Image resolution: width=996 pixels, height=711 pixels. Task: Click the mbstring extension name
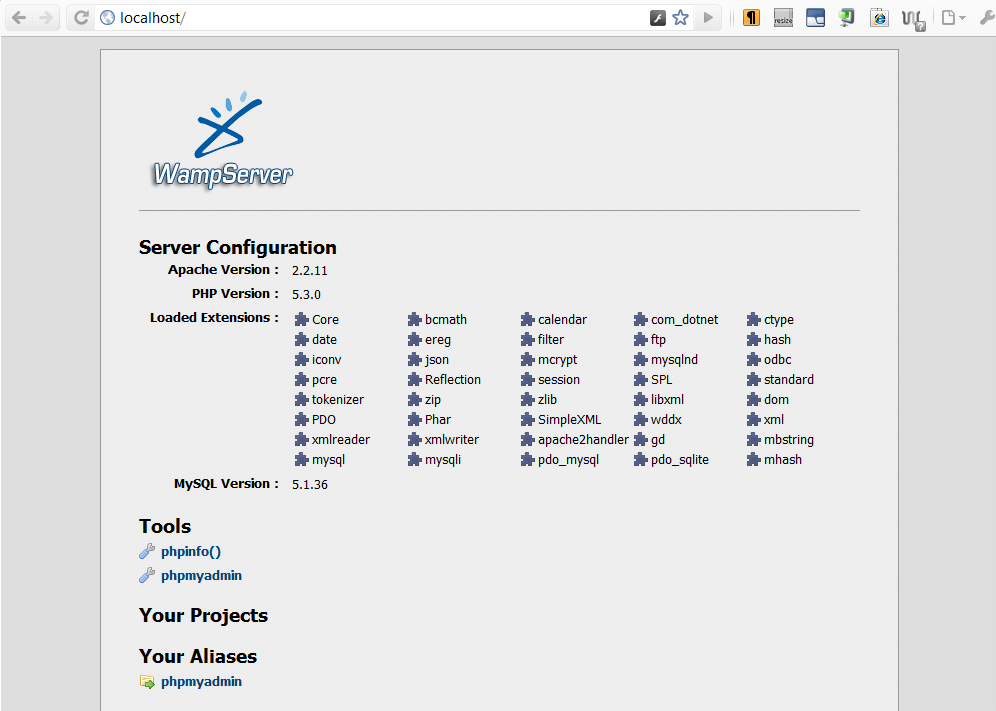(x=789, y=440)
